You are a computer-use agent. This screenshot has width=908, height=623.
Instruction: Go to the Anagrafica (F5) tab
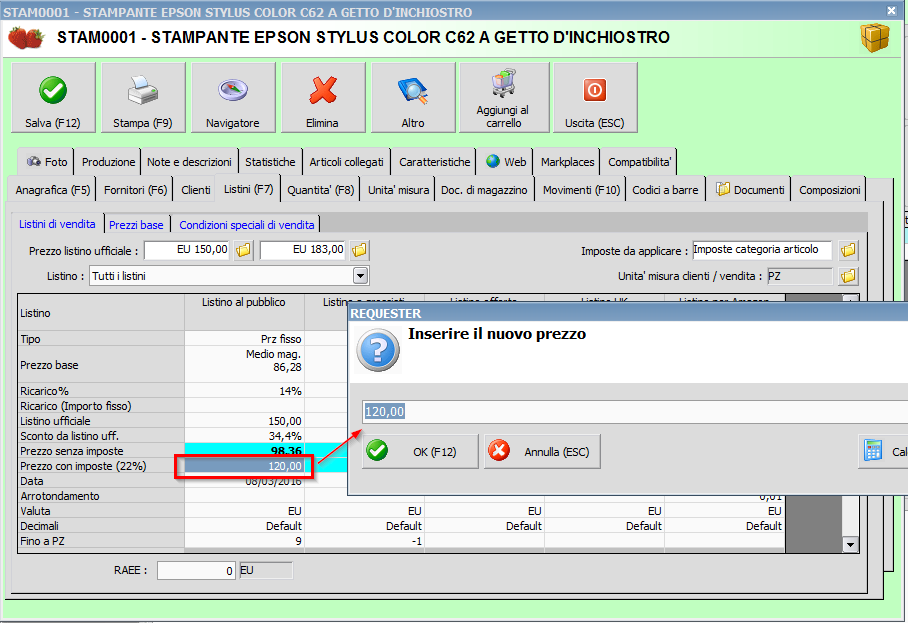53,190
